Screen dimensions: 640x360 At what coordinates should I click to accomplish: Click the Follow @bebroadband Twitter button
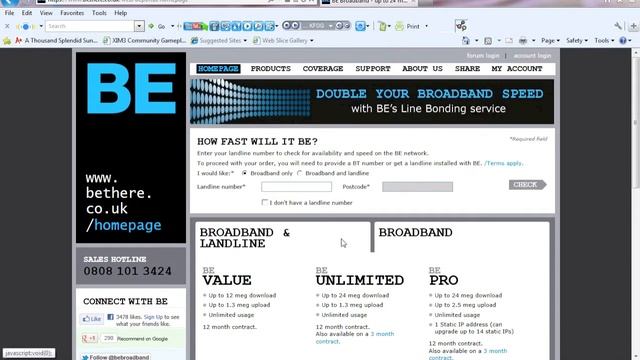point(115,357)
